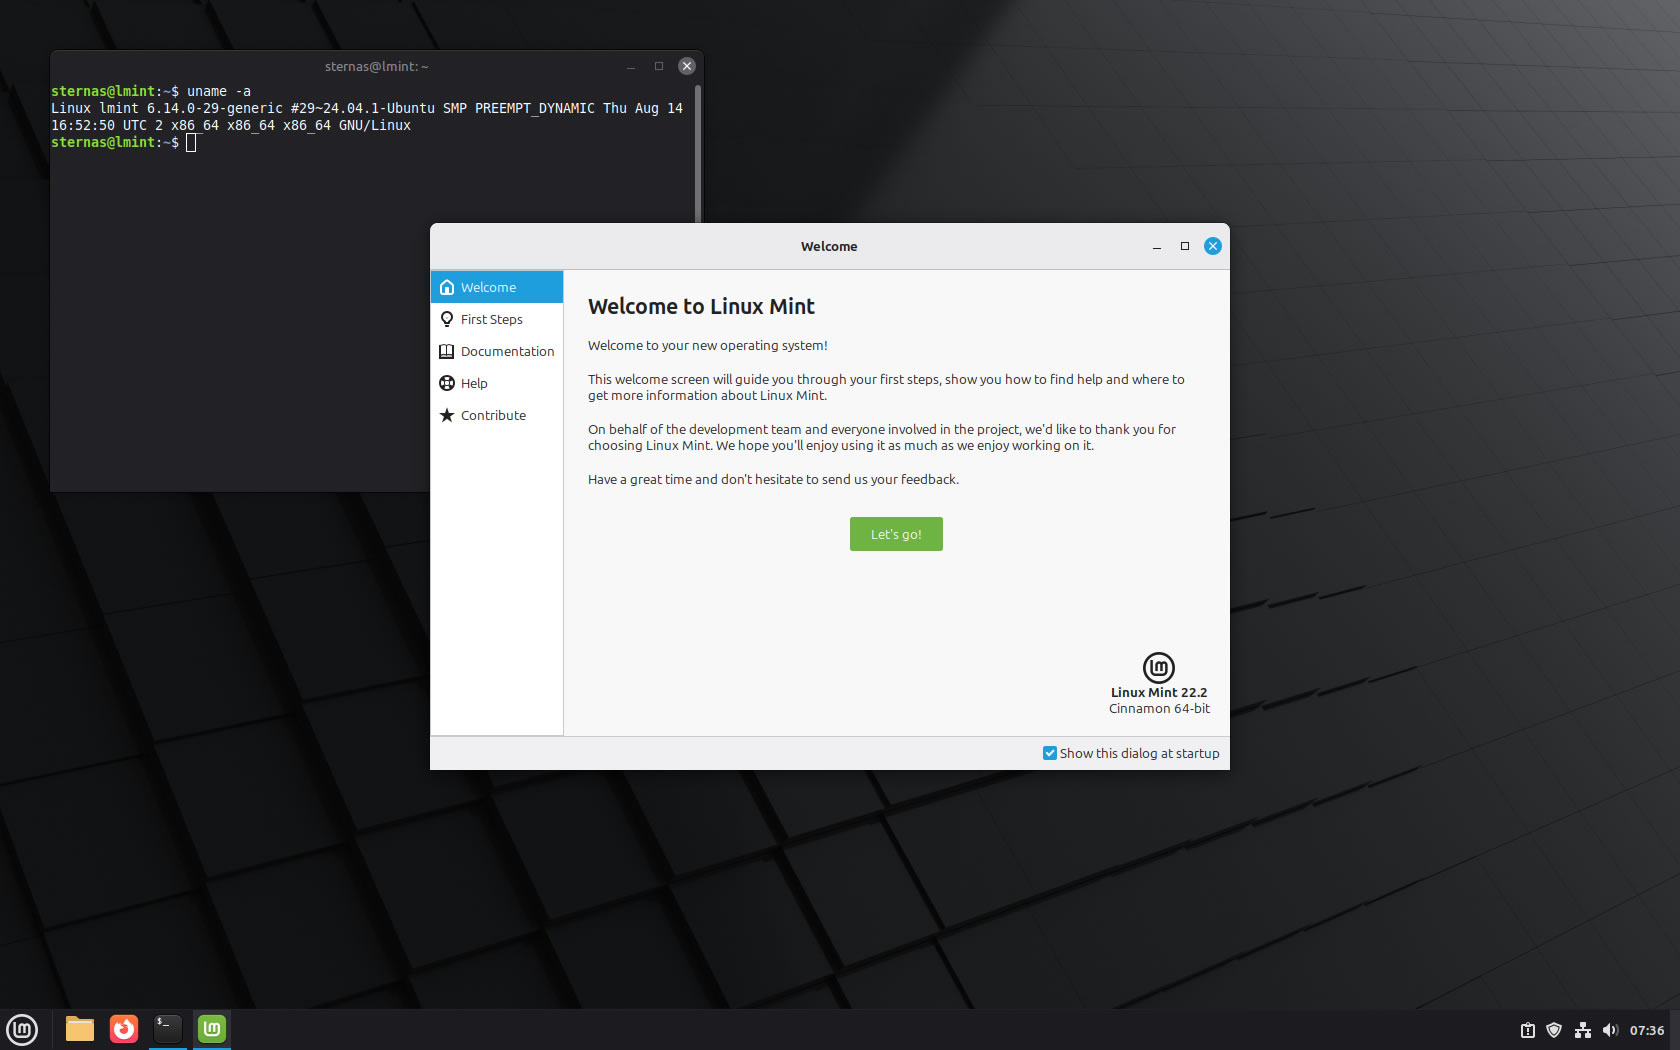Select the Welcome sidebar page
1680x1050 pixels.
(497, 287)
